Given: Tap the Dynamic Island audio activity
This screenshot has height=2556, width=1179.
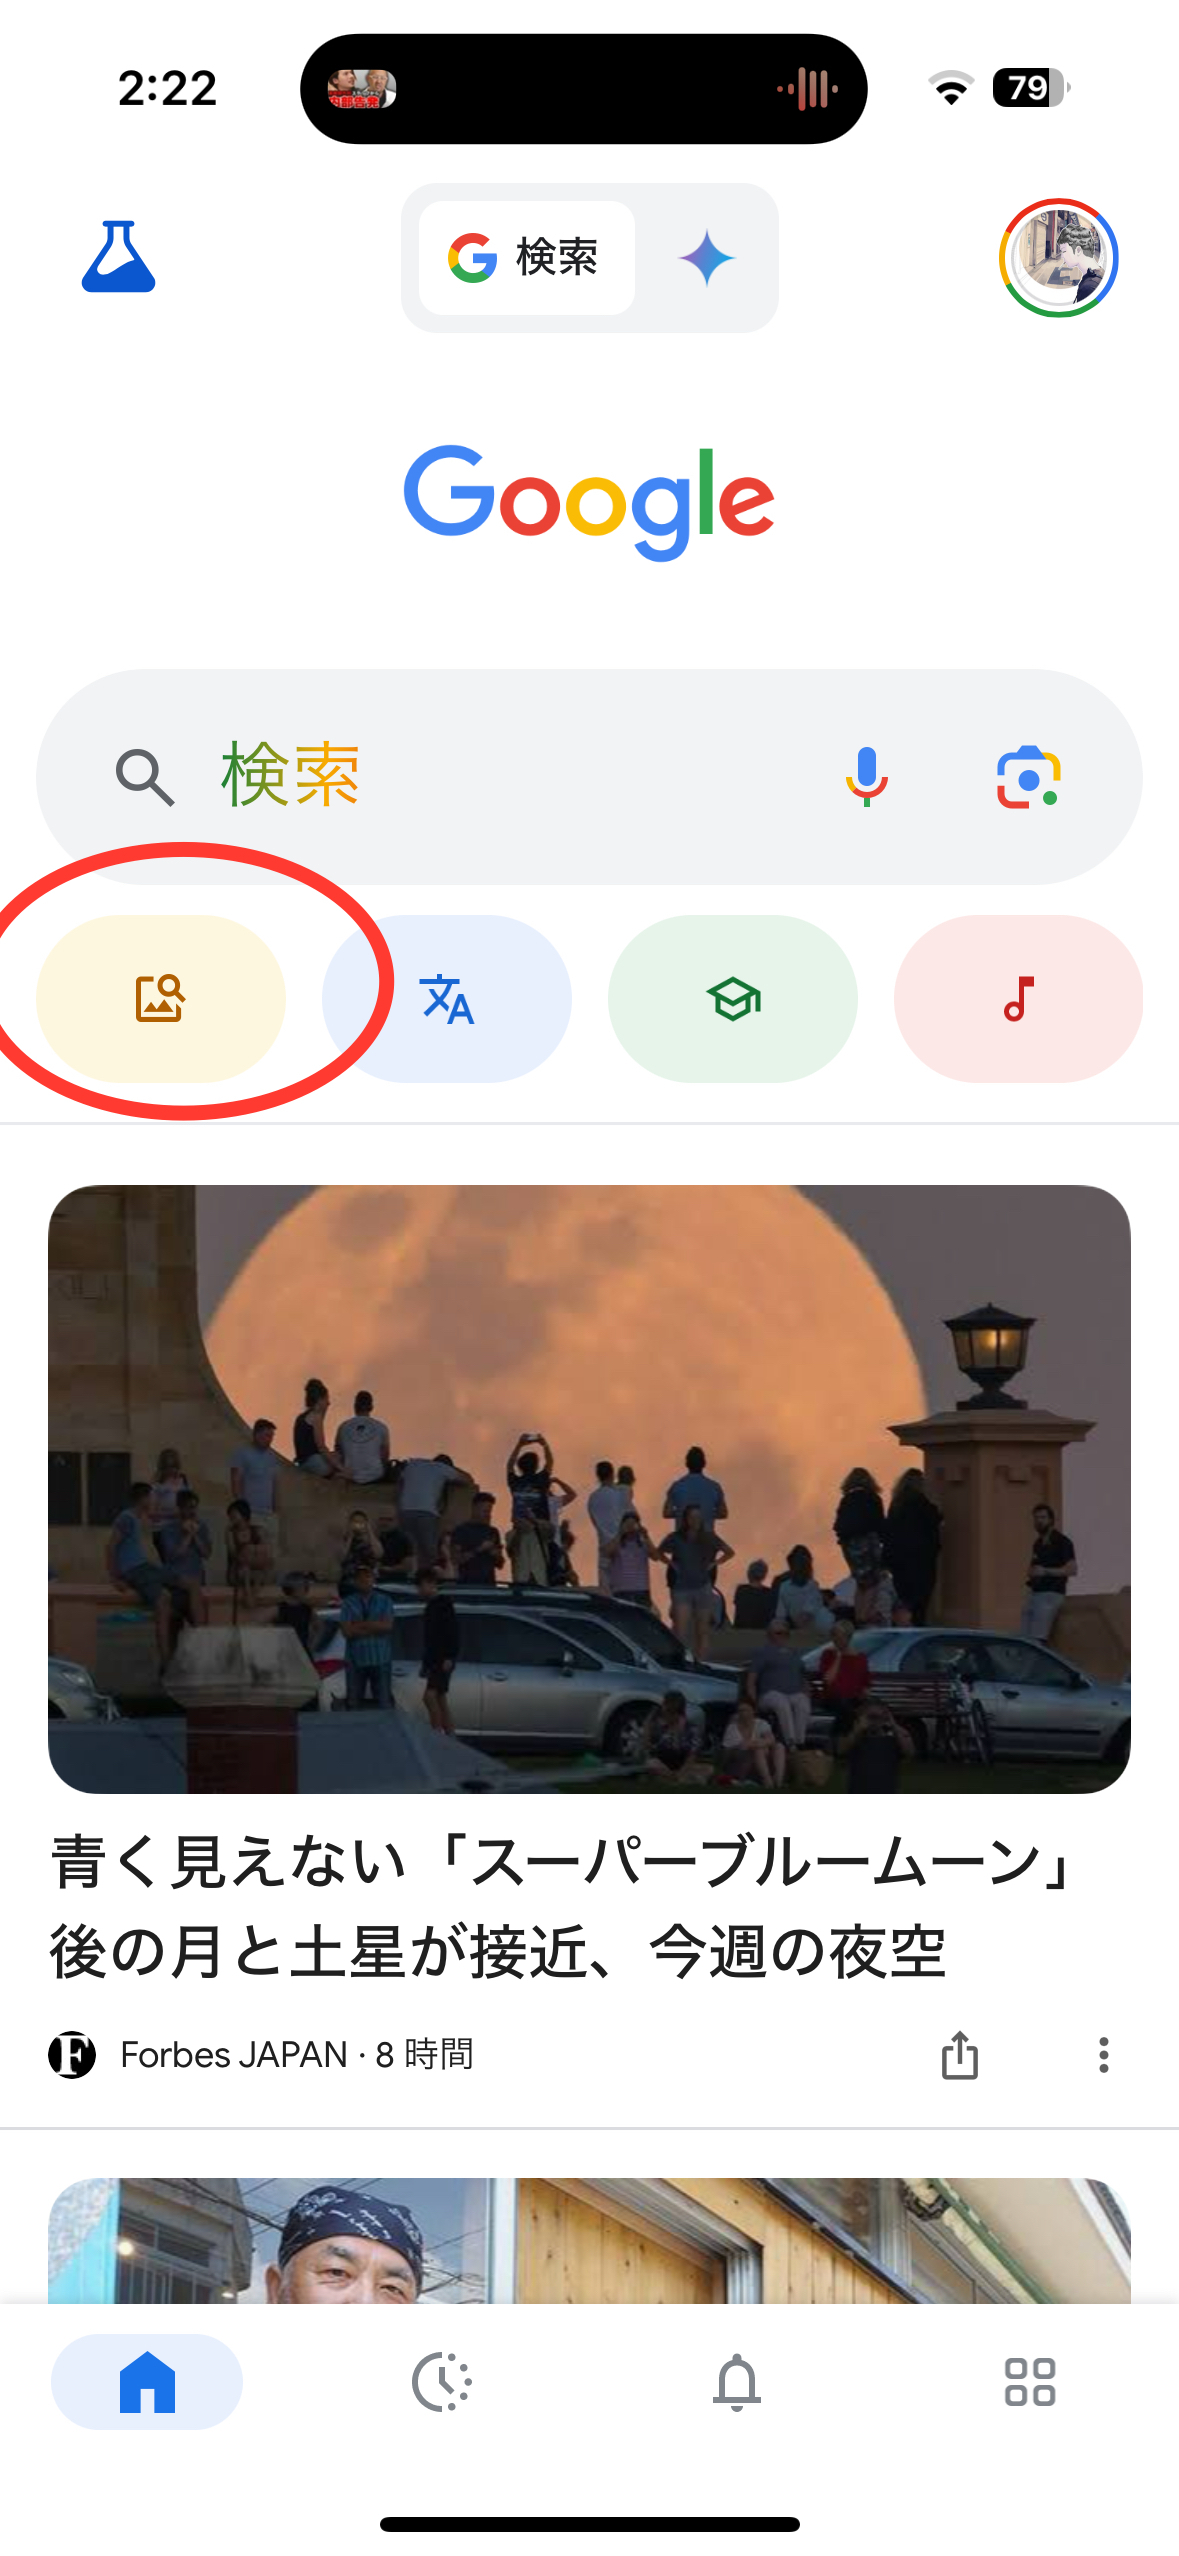Looking at the screenshot, I should point(584,89).
